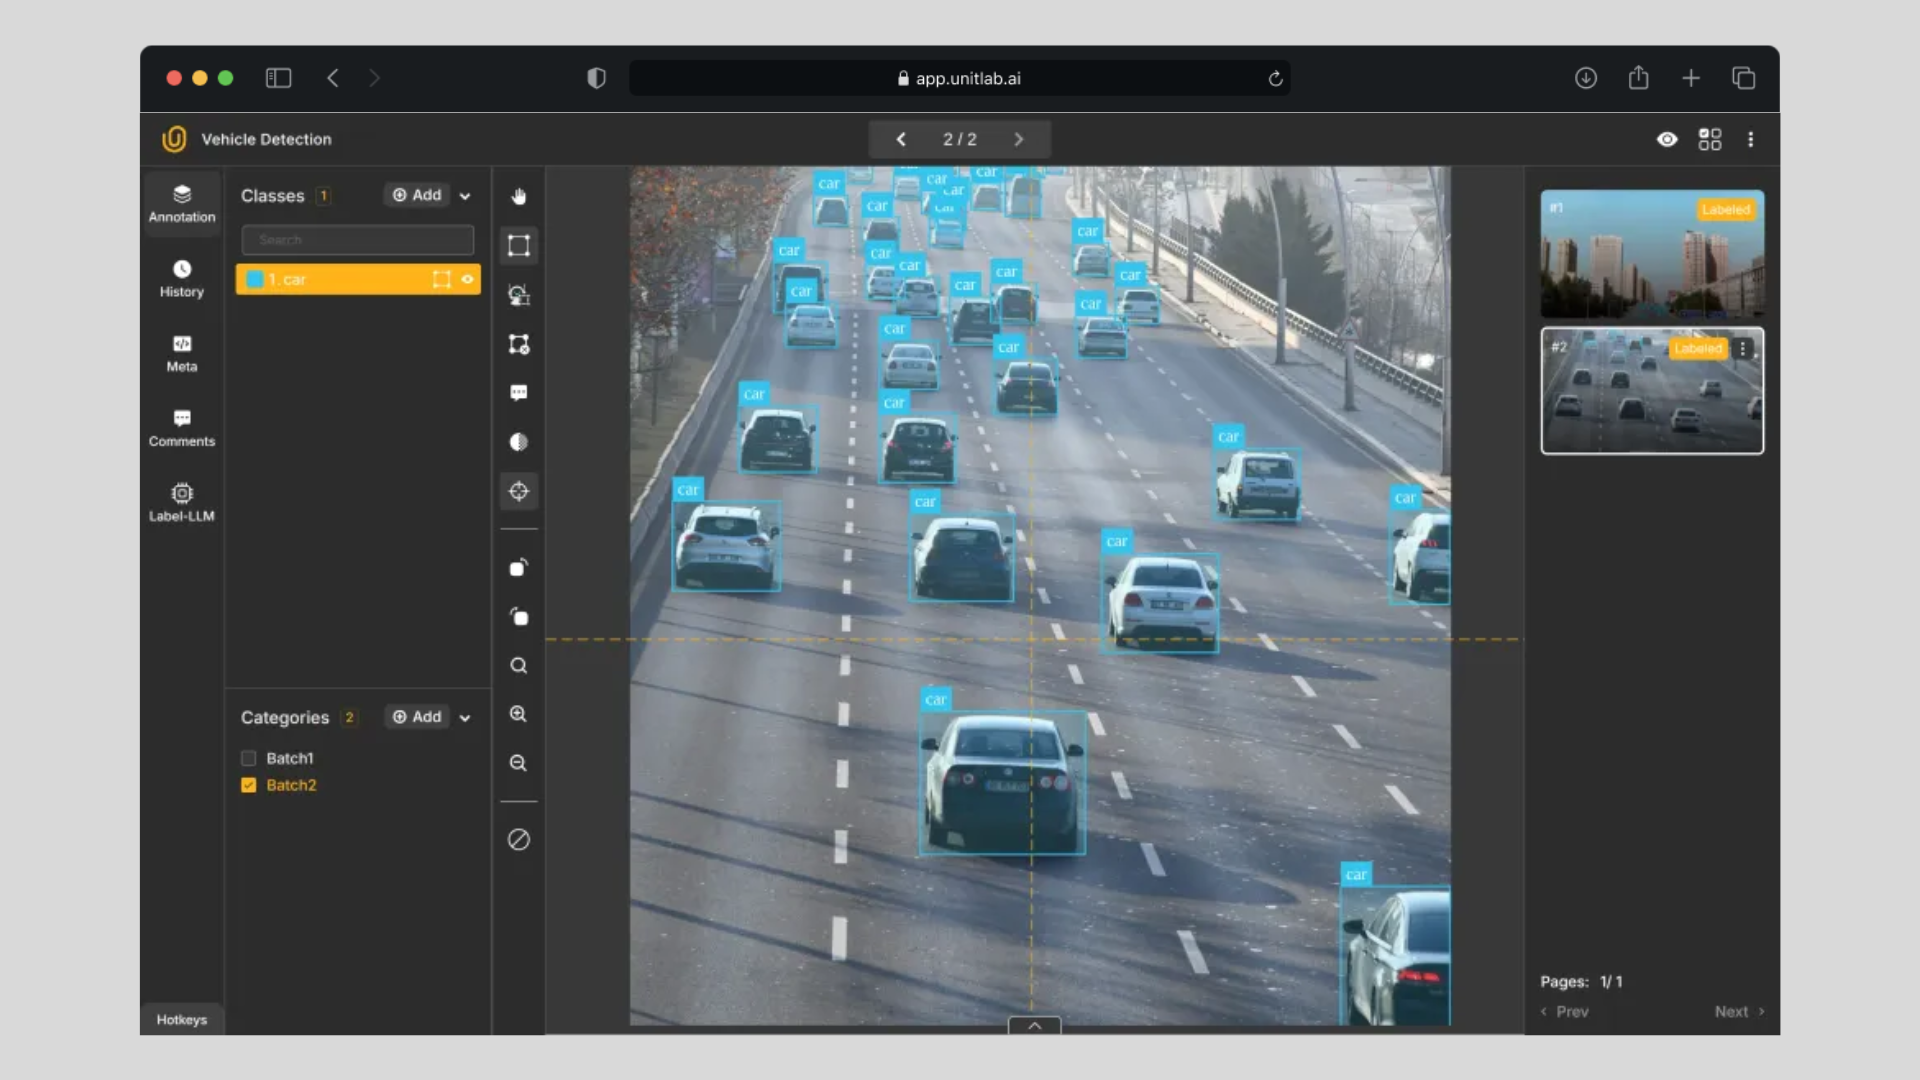Select thumbnail #1 city skyline image
Image resolution: width=1920 pixels, height=1080 pixels.
point(1652,254)
